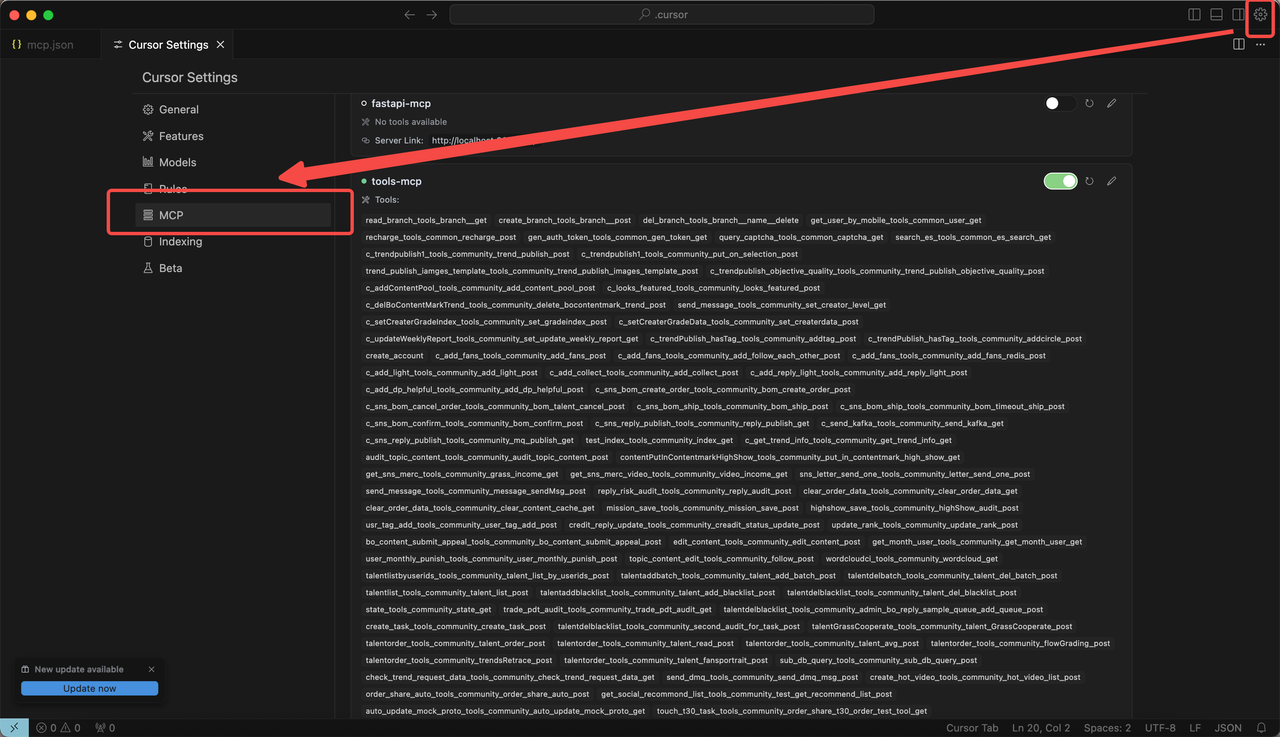Viewport: 1280px width, 737px height.
Task: Edit the fastapi-mcp server with pencil
Action: [1112, 103]
